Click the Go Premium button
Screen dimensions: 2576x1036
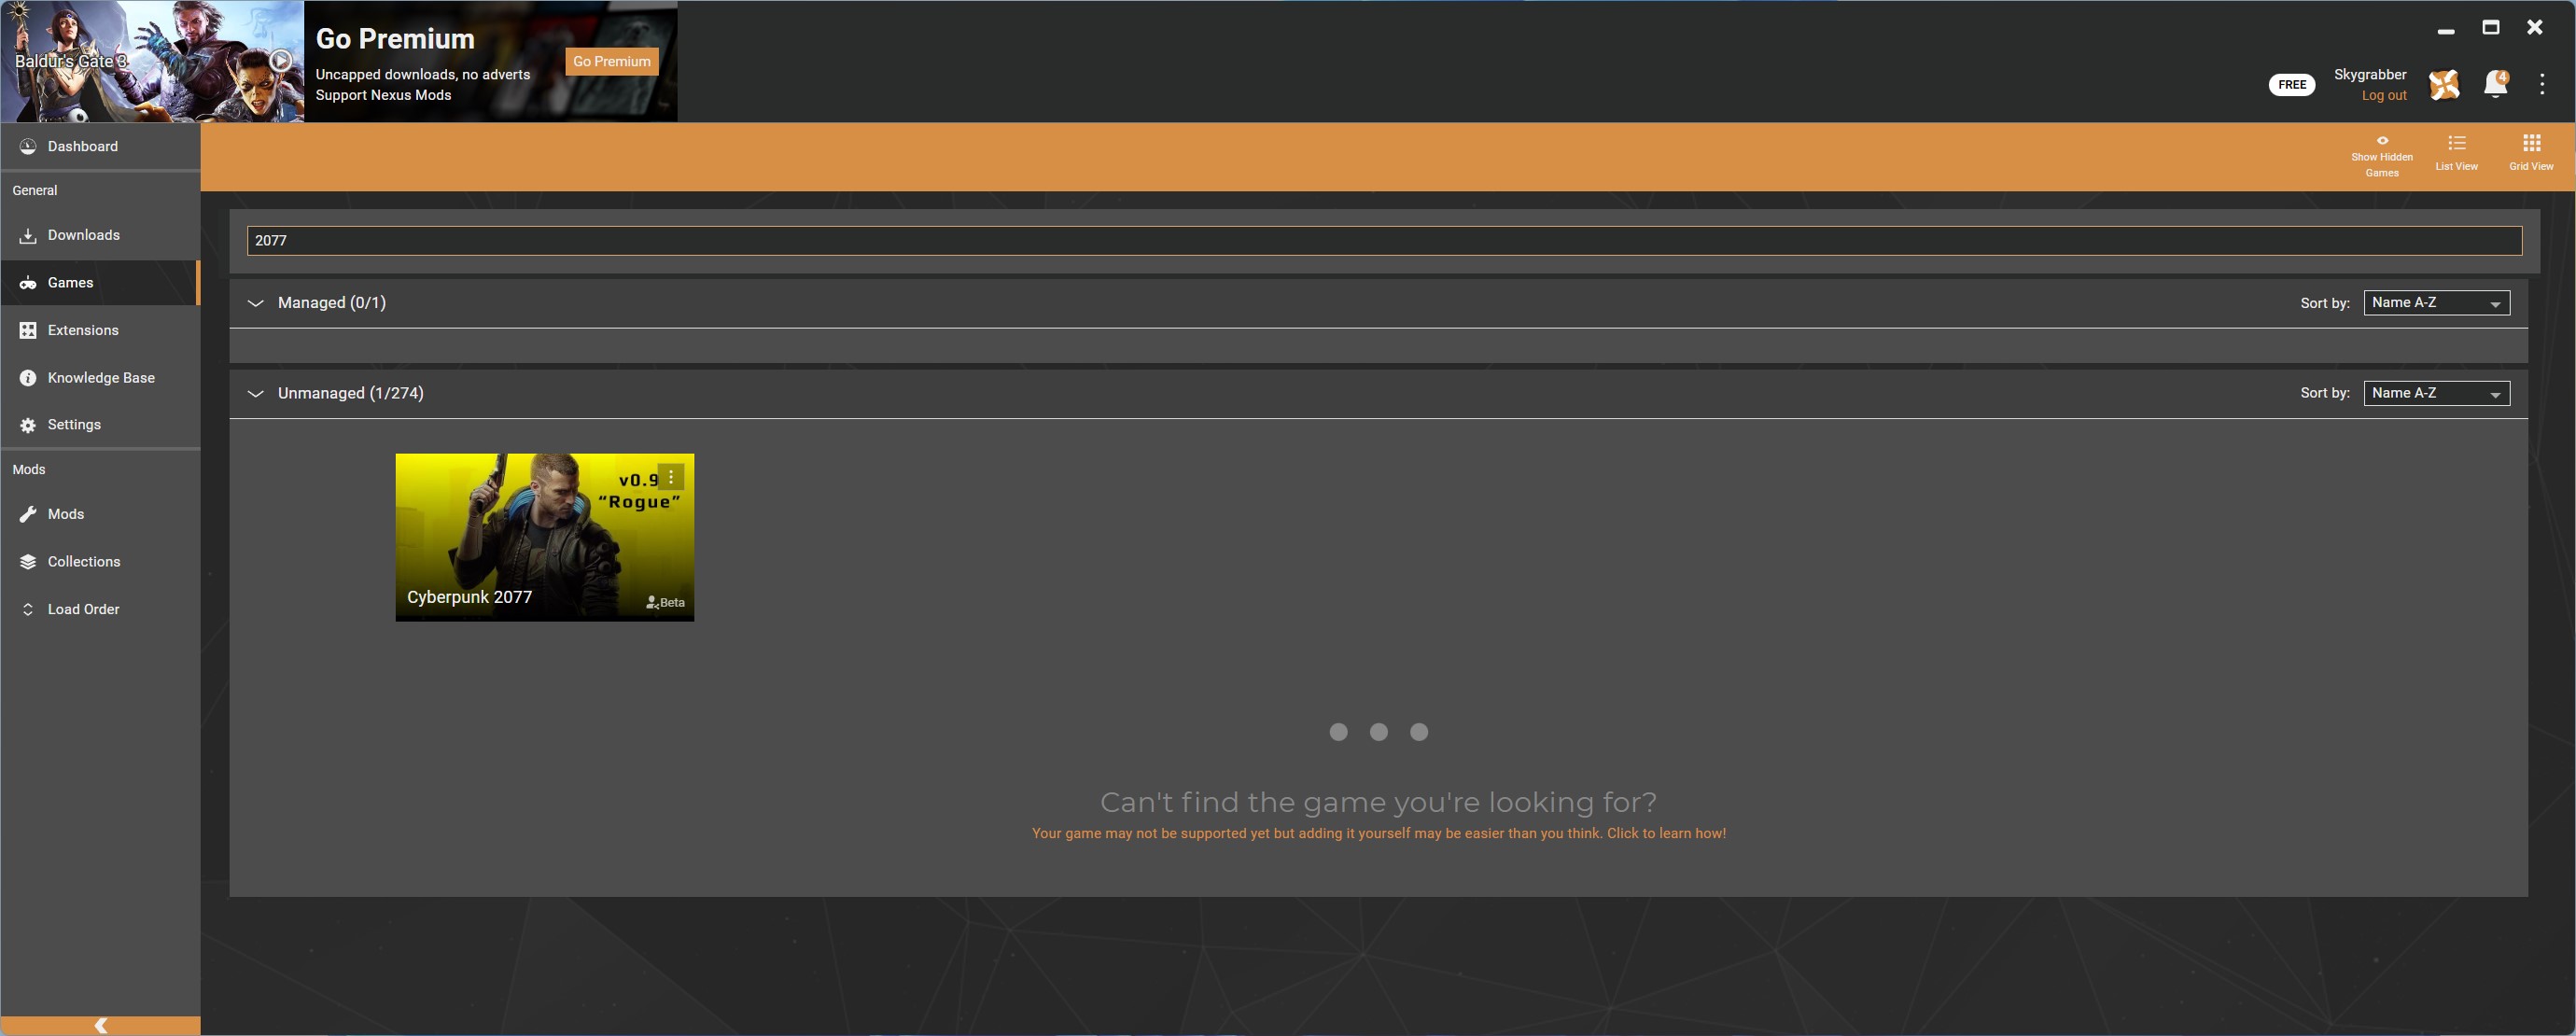(x=612, y=61)
